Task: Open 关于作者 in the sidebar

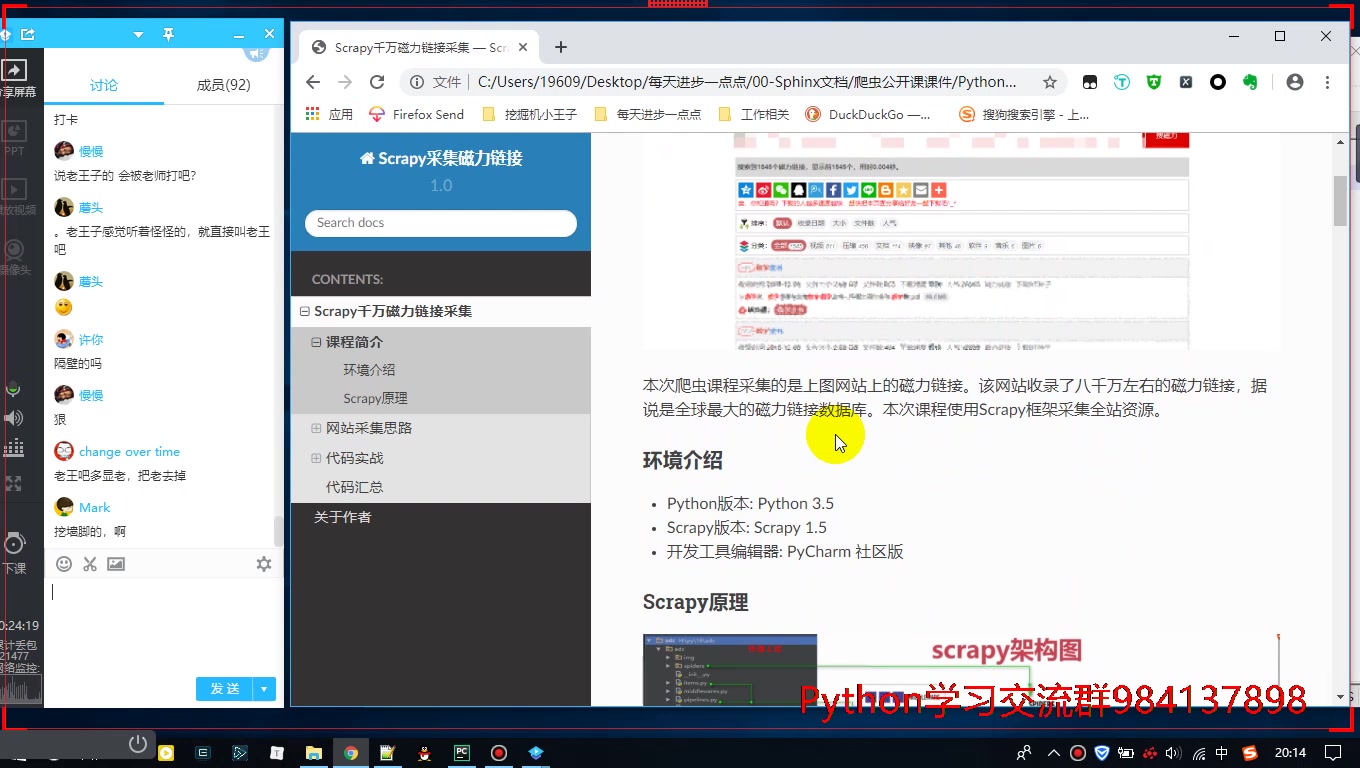Action: 342,517
